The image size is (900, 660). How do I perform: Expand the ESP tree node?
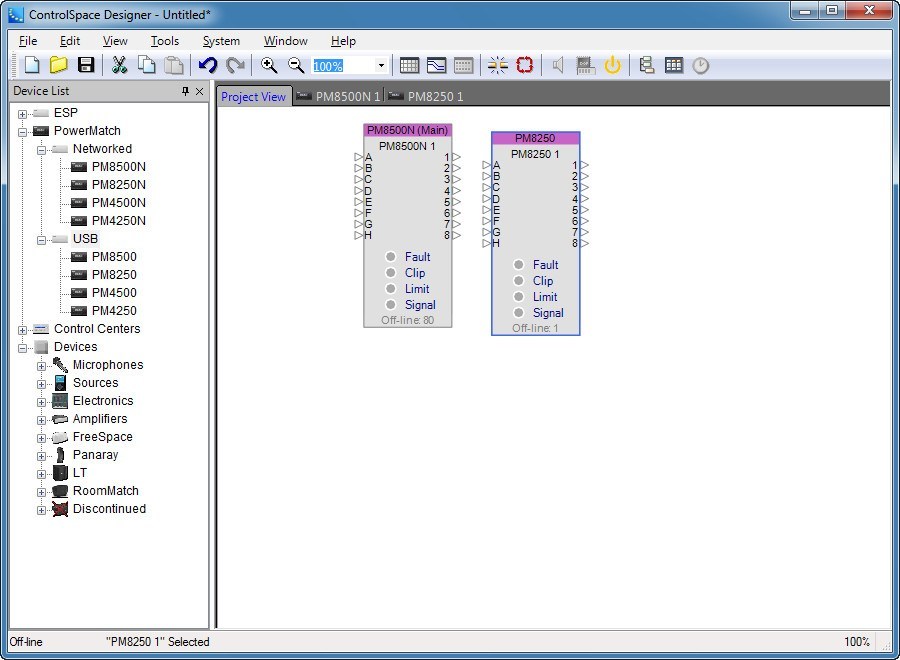22,114
